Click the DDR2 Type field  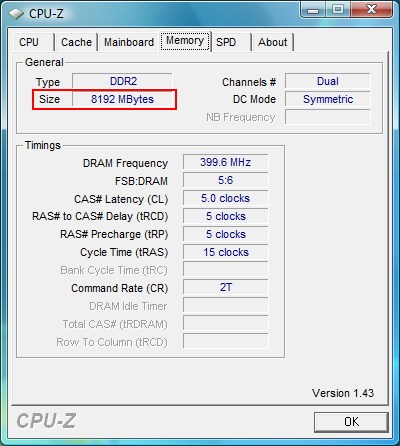tap(122, 81)
